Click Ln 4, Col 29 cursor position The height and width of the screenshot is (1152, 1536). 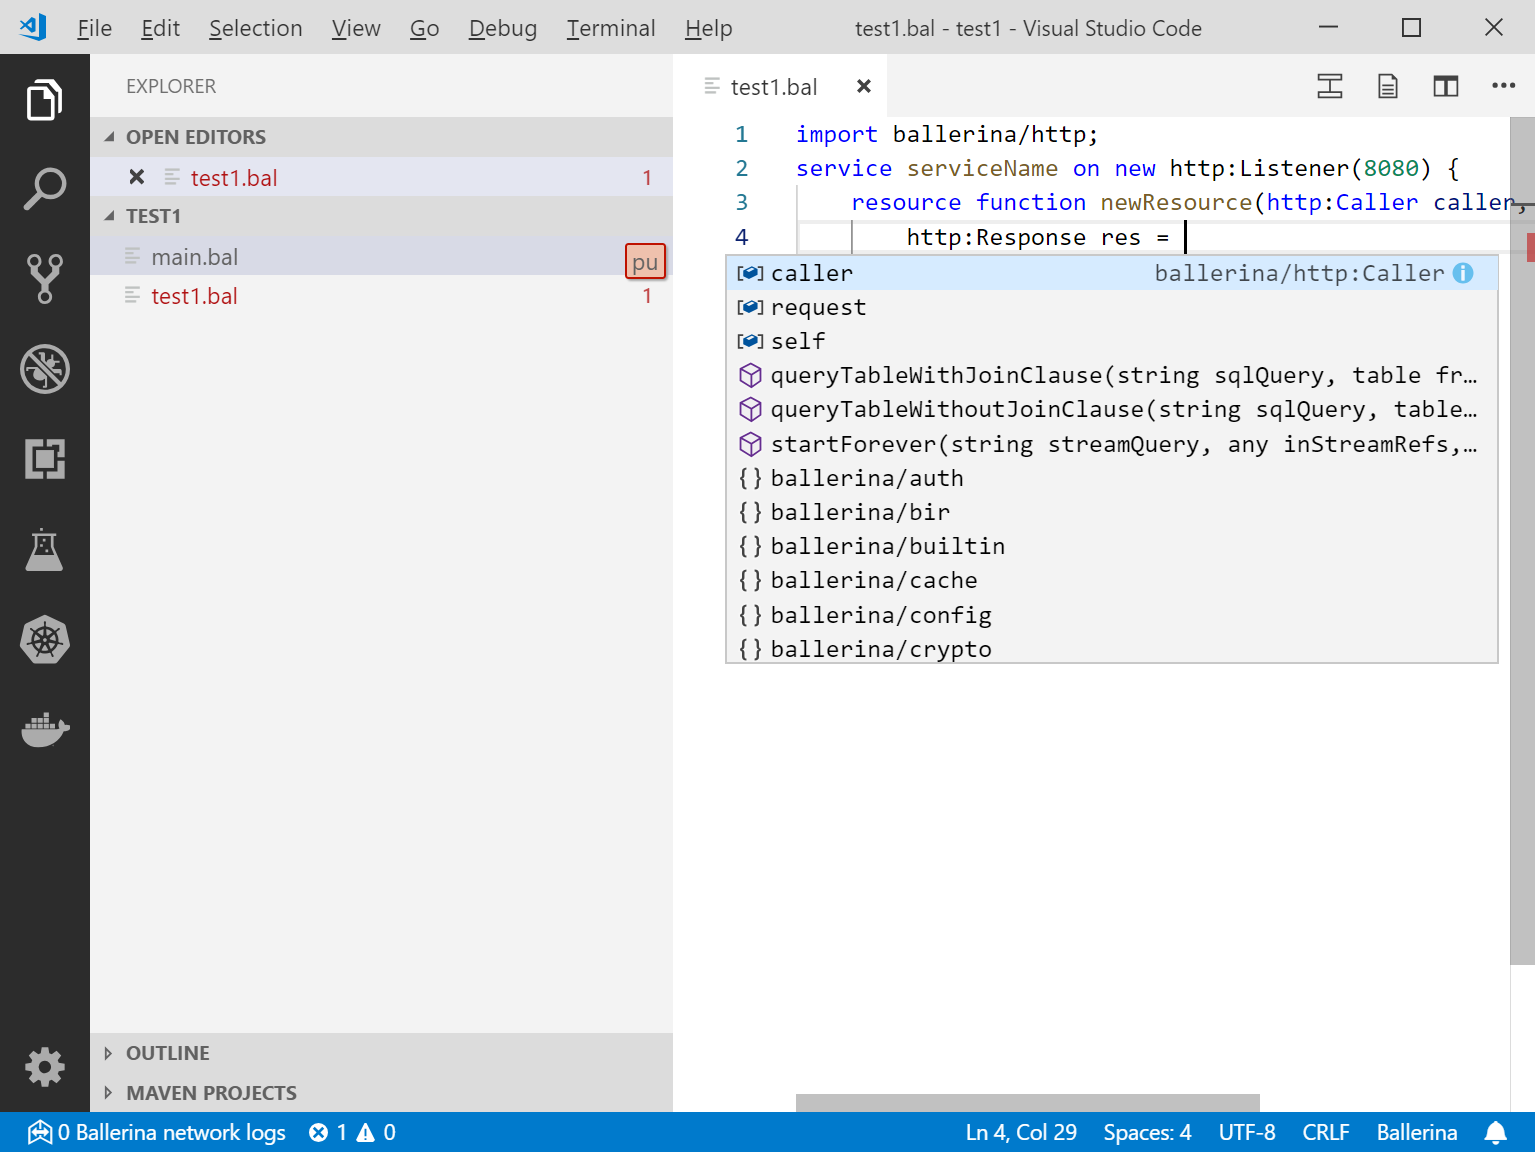coord(1021,1132)
